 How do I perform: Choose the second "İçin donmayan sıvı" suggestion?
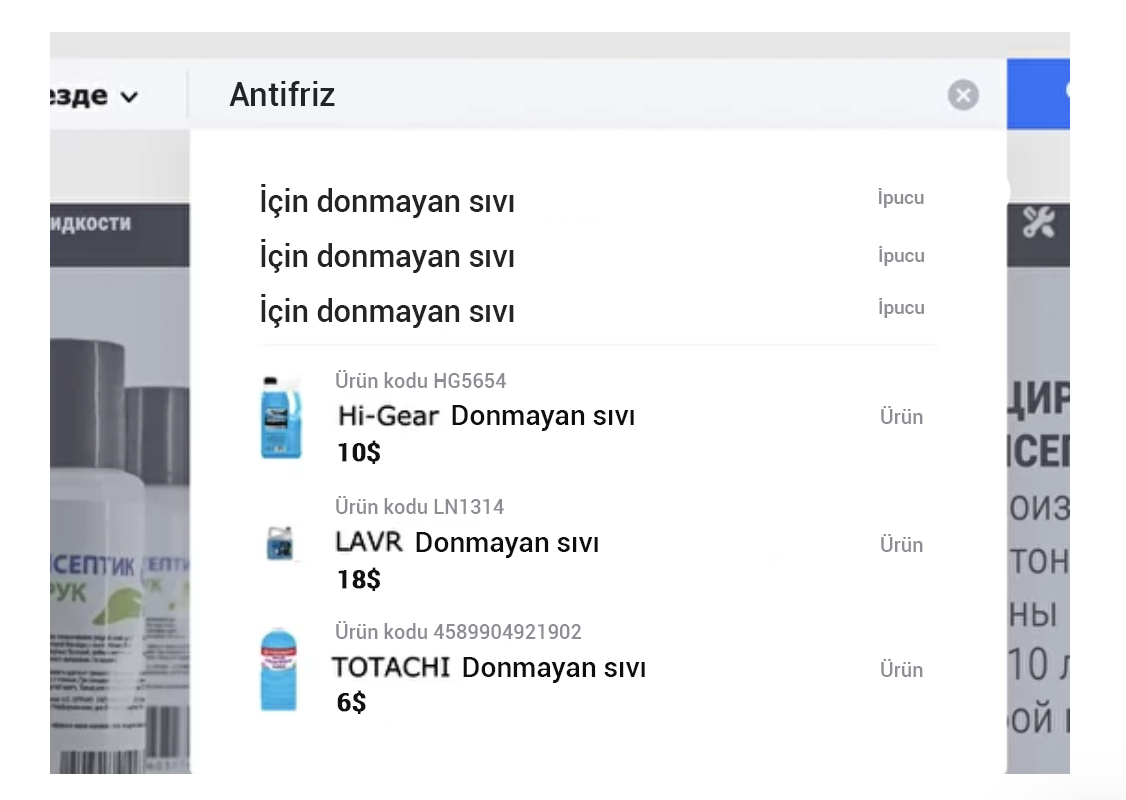pyautogui.click(x=387, y=257)
